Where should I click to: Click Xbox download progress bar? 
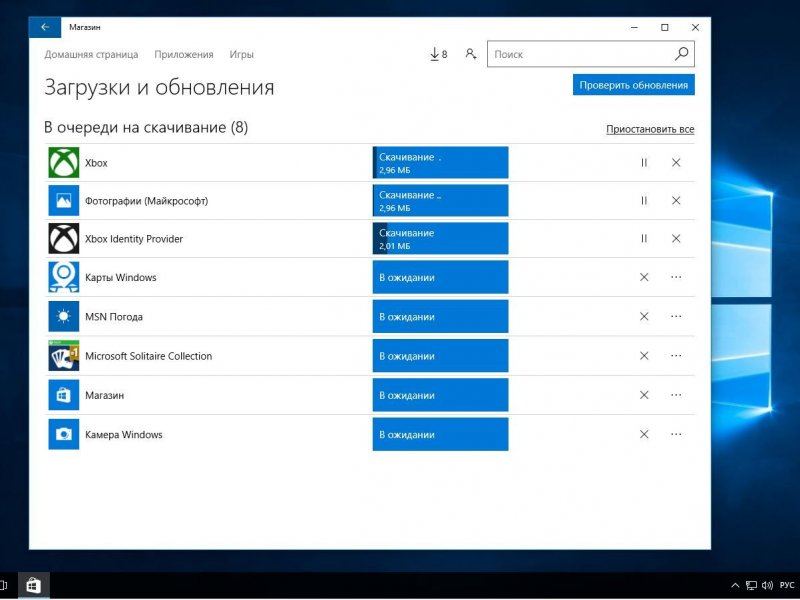[x=440, y=163]
